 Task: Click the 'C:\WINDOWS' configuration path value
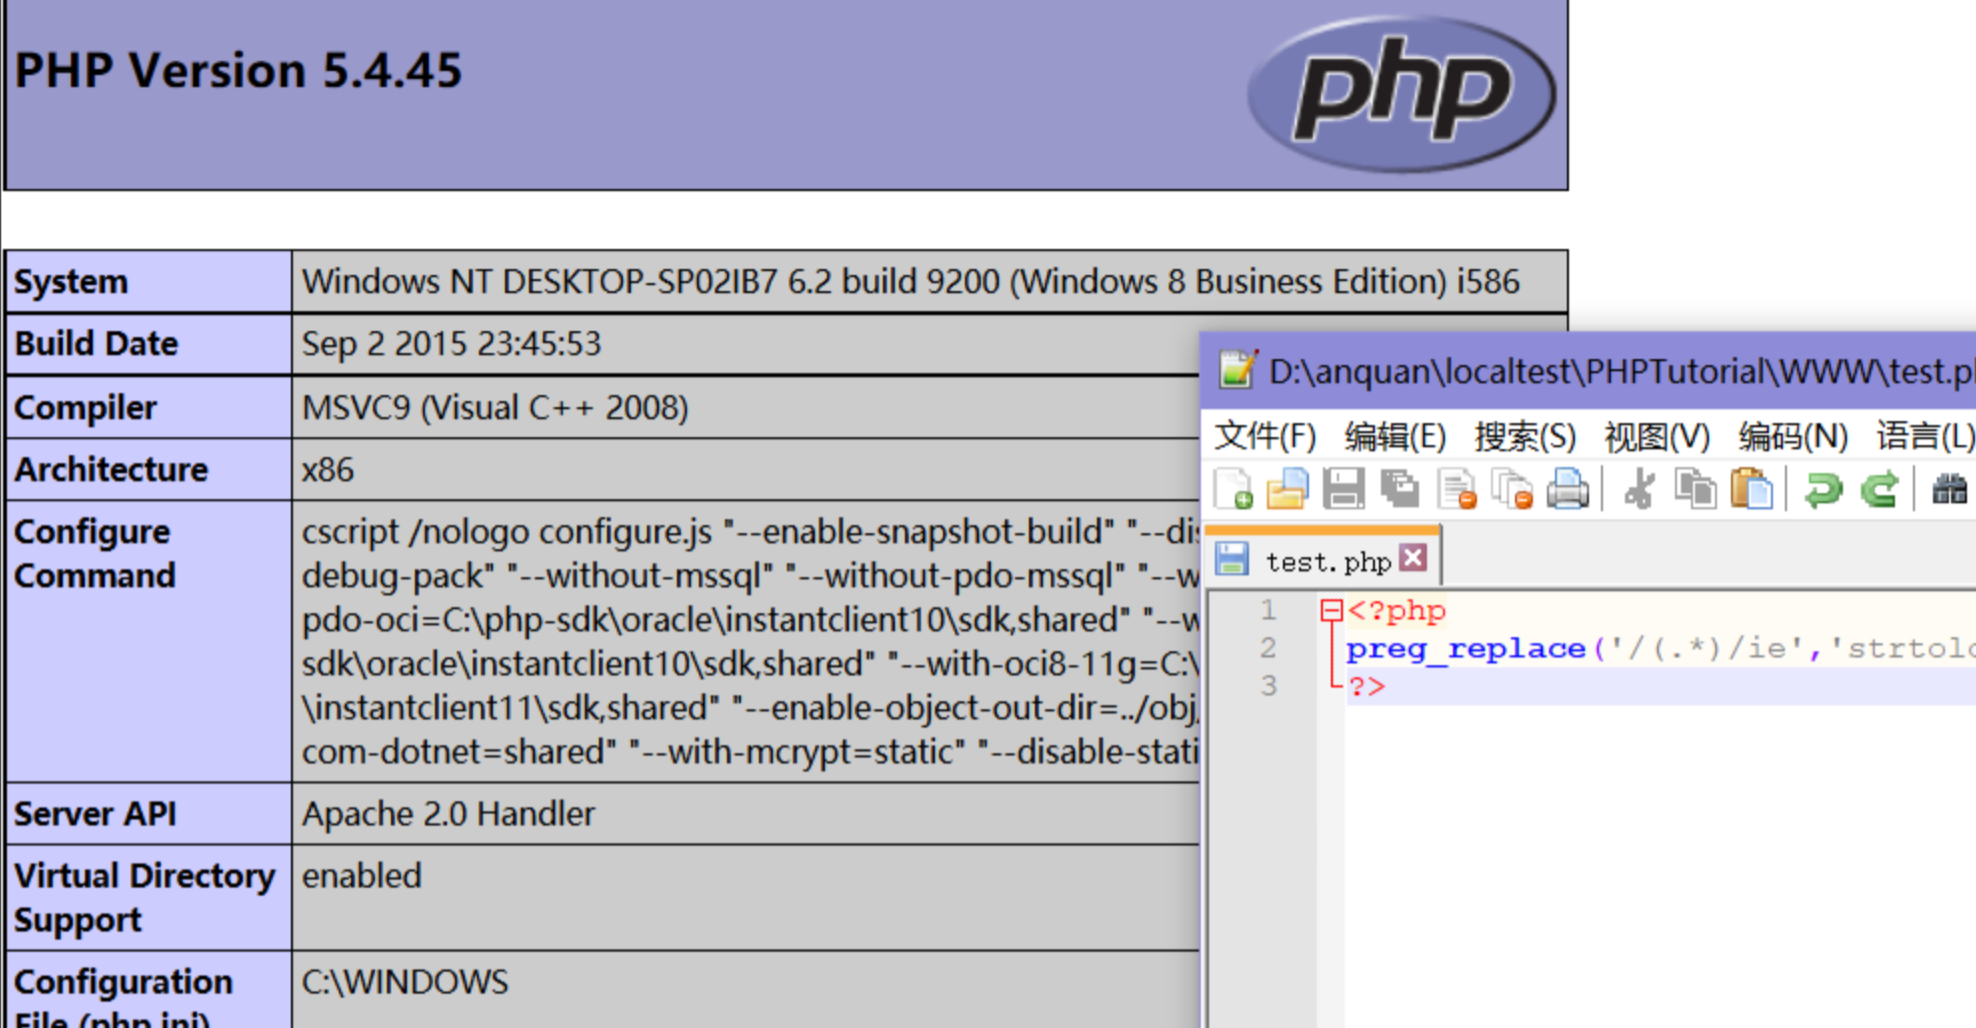tap(405, 982)
